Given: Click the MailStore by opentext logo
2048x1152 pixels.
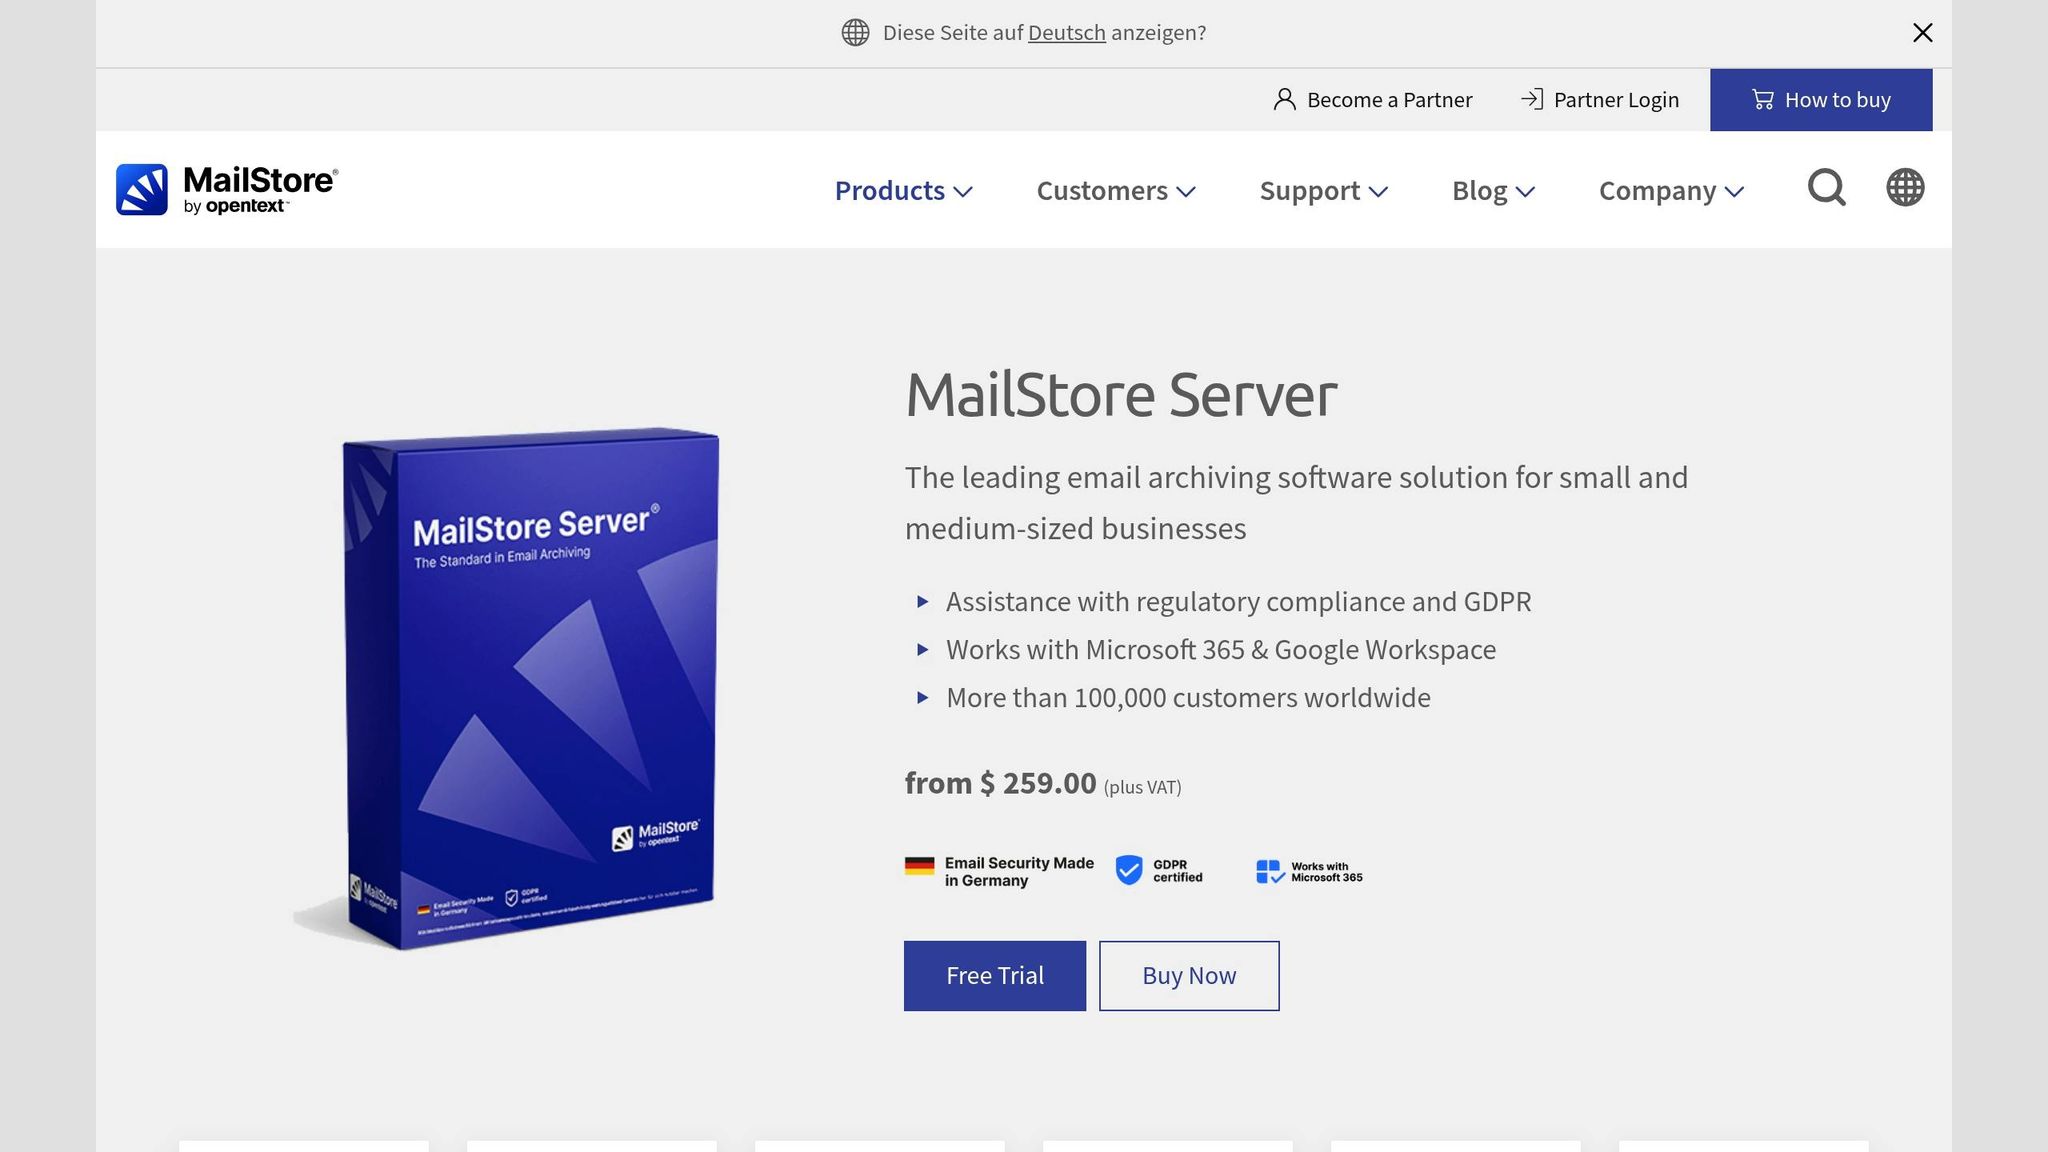Looking at the screenshot, I should click(227, 190).
